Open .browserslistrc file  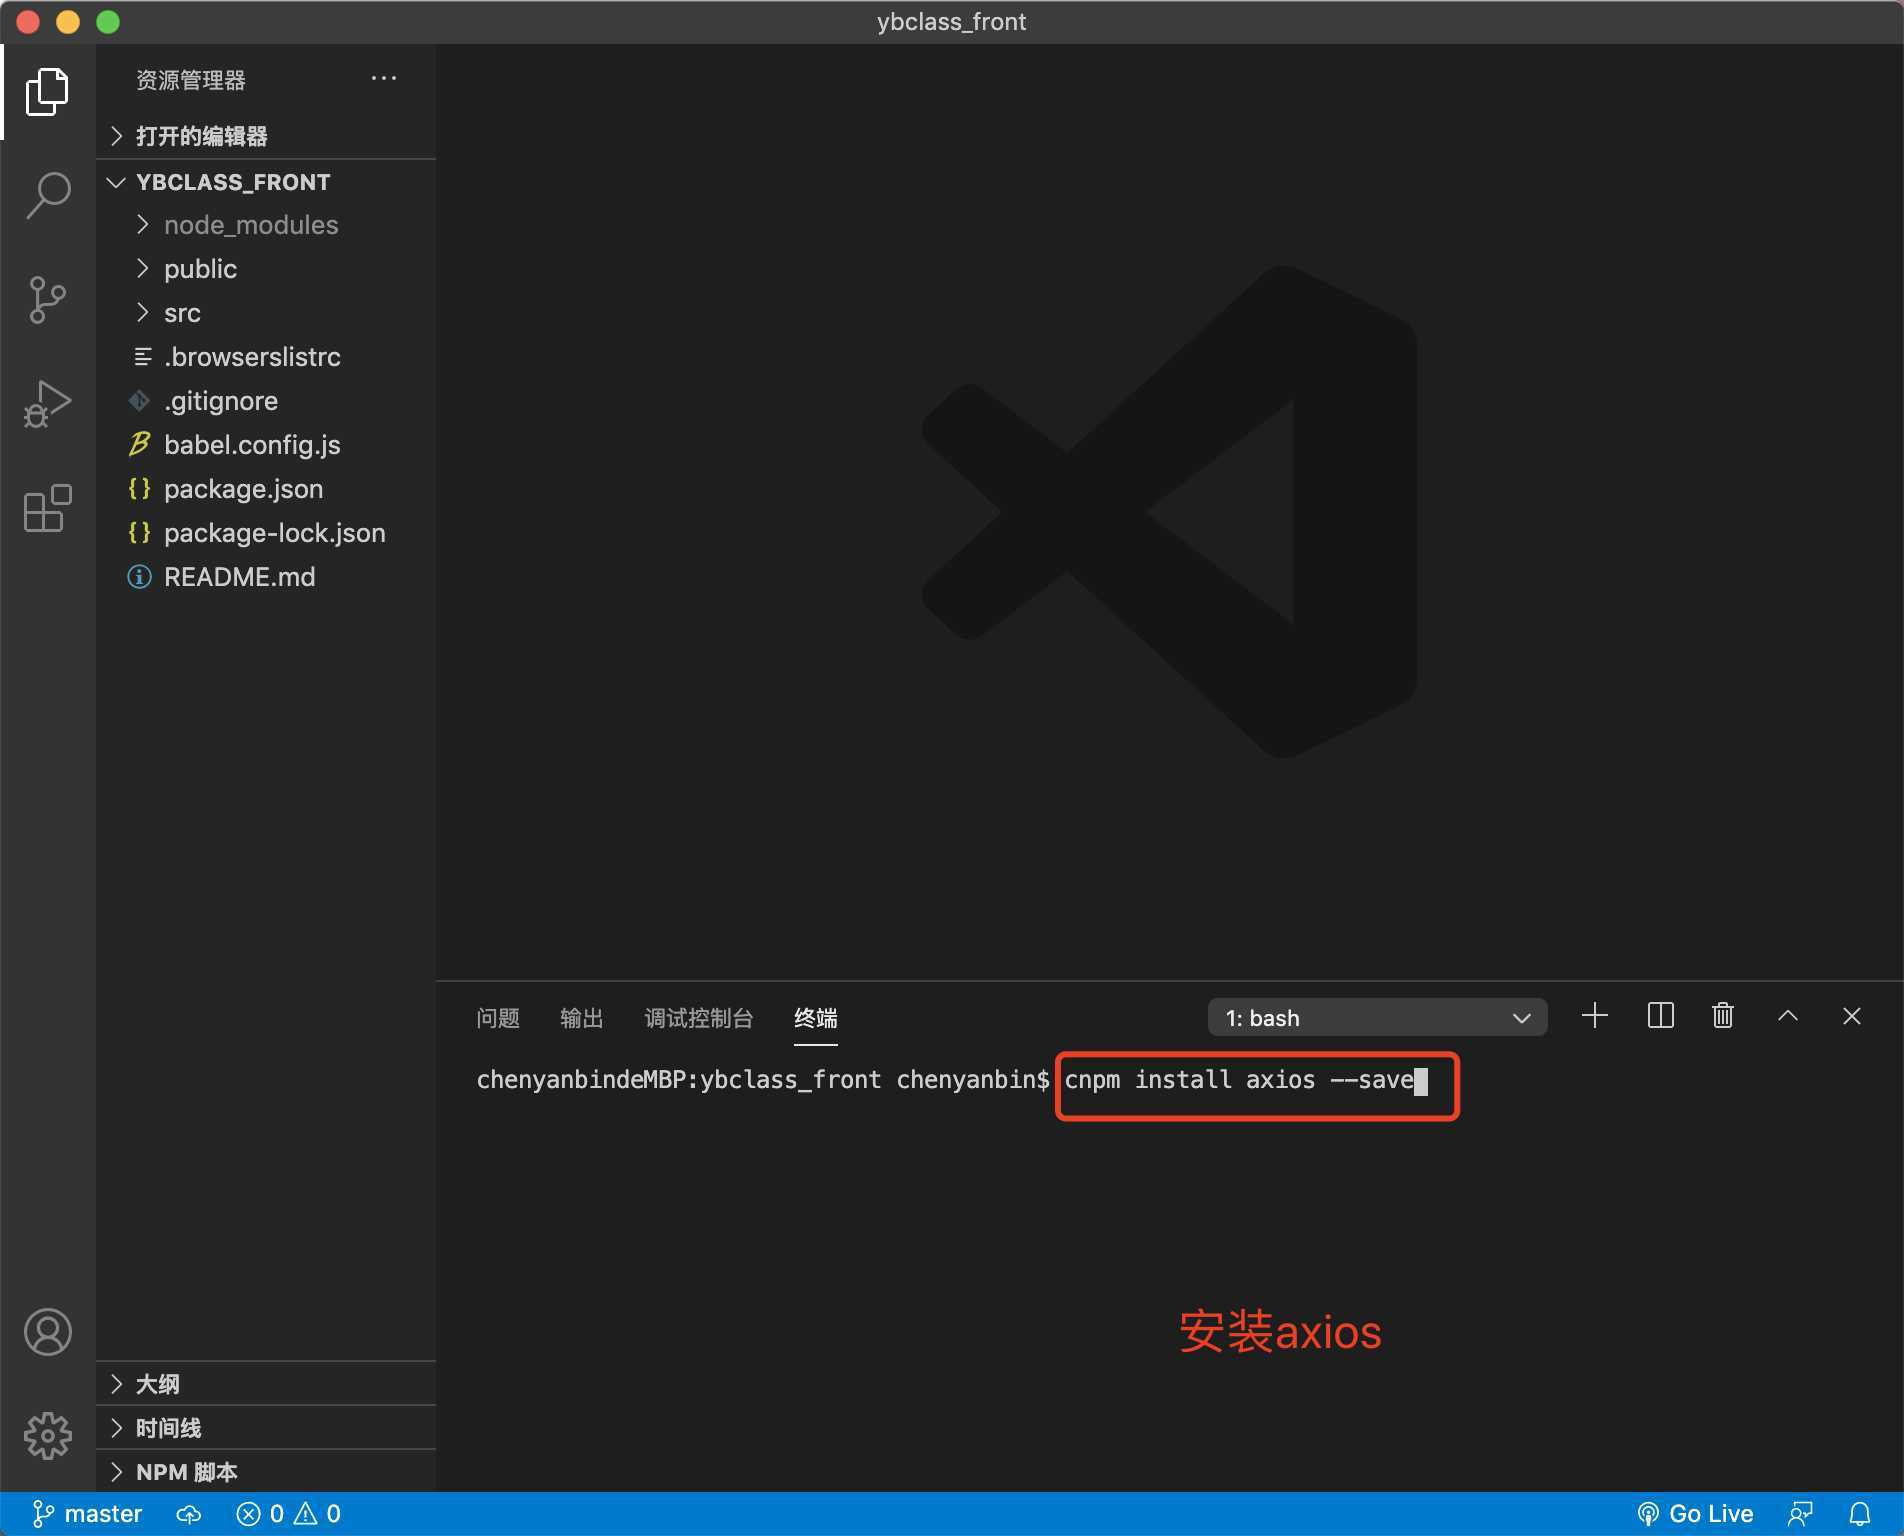(266, 357)
